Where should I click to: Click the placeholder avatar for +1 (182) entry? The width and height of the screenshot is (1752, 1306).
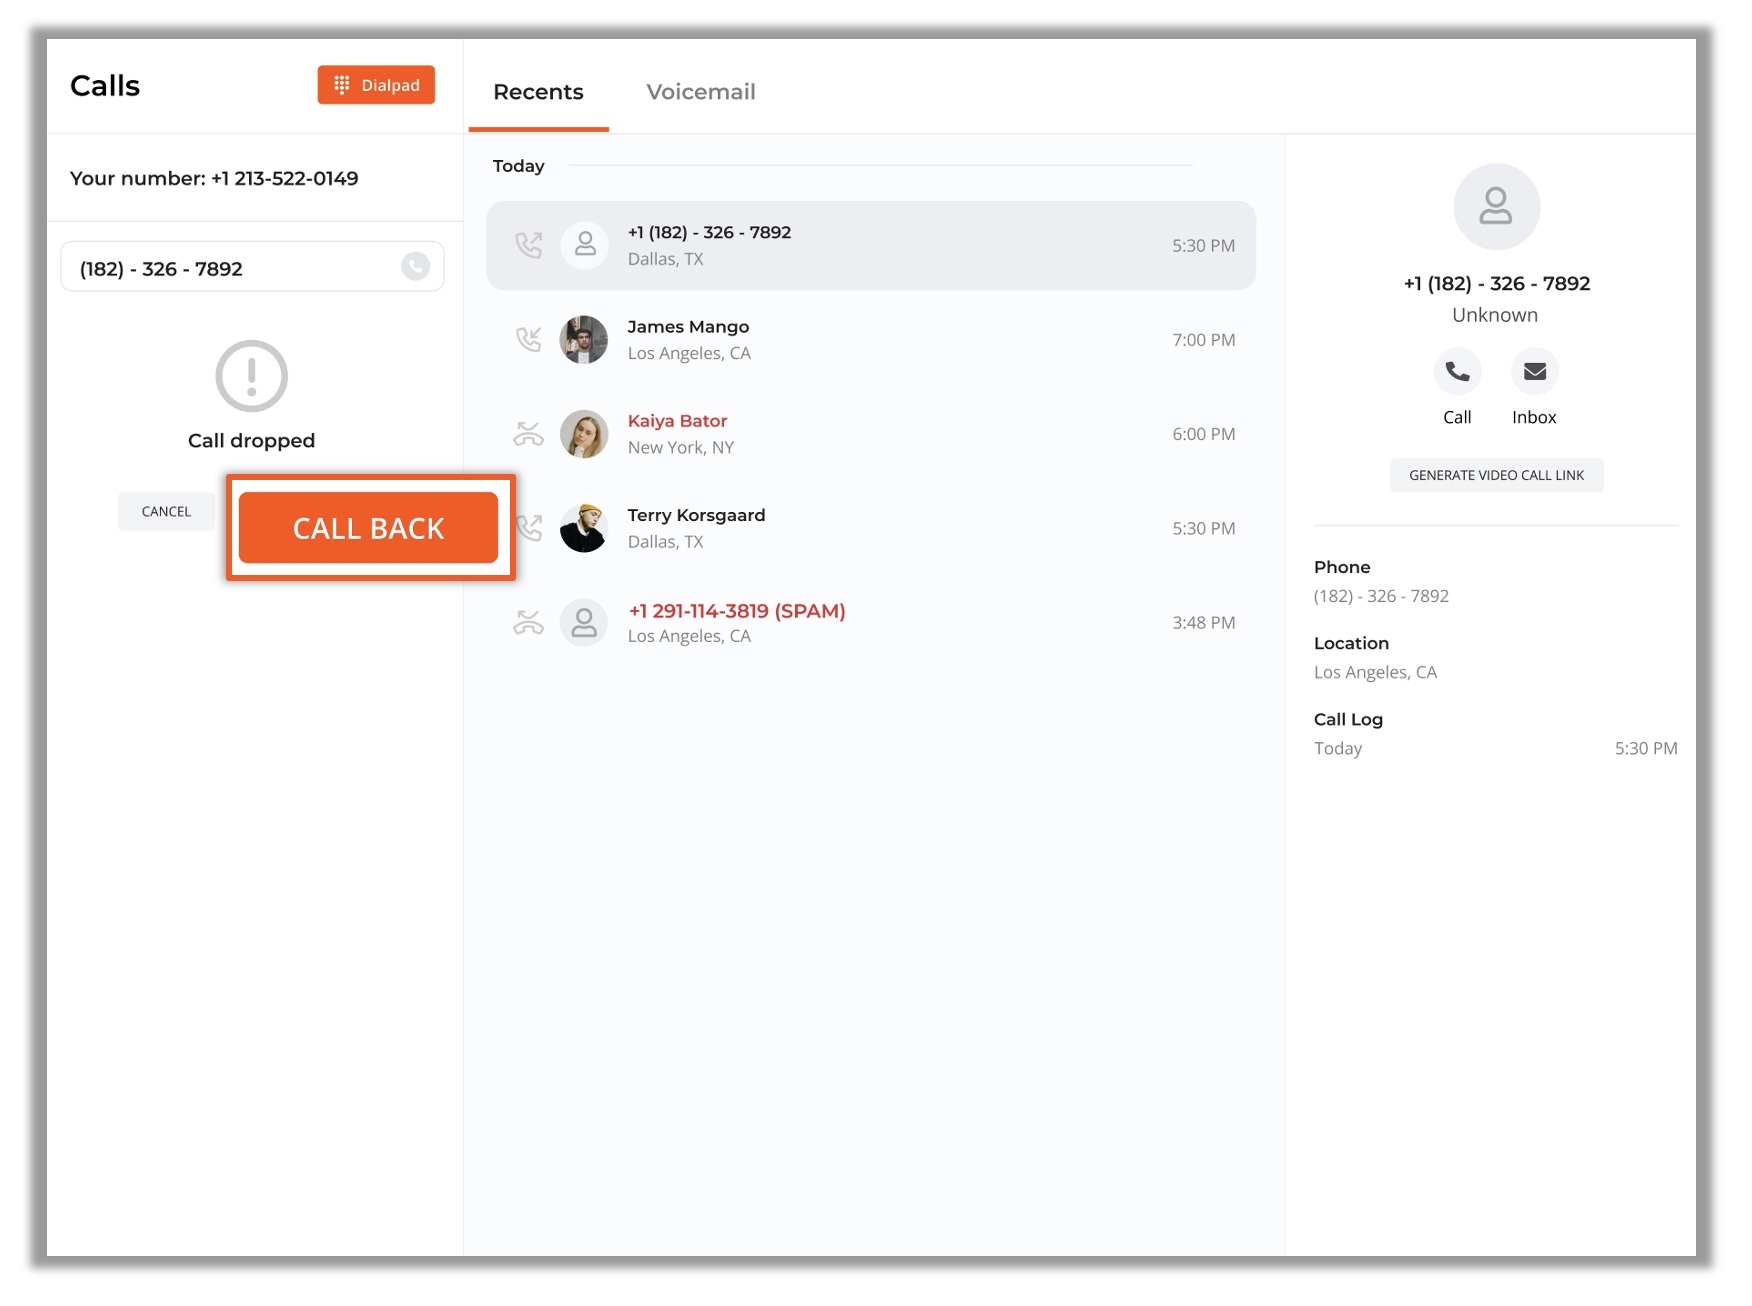[585, 245]
